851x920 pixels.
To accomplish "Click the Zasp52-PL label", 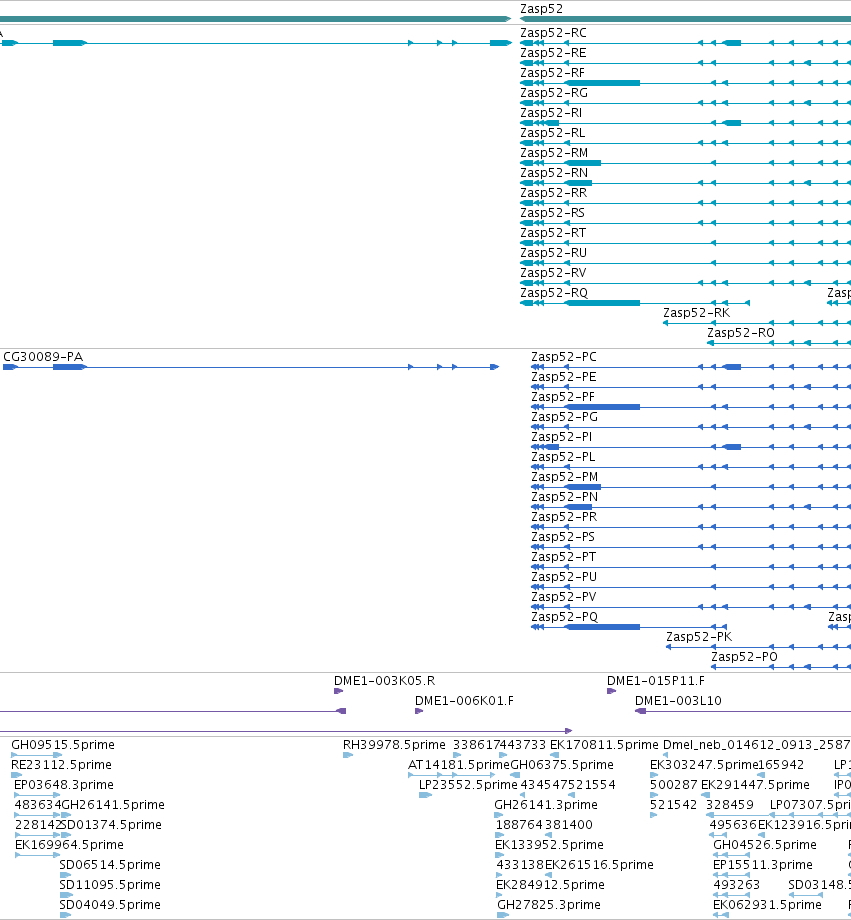I will coord(563,456).
